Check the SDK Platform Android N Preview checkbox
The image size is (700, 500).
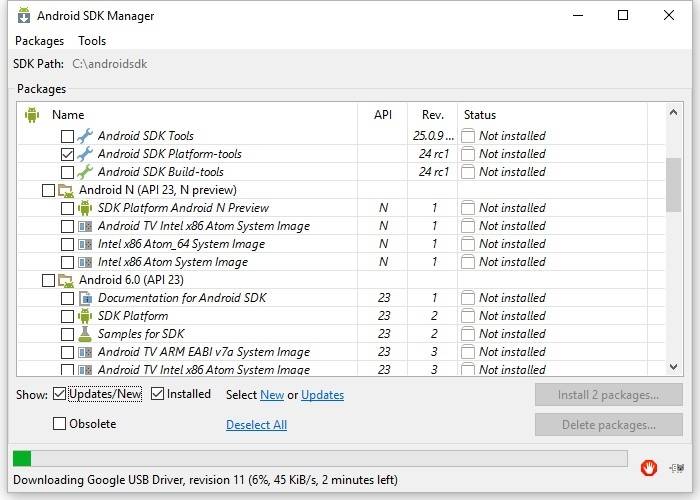67,208
